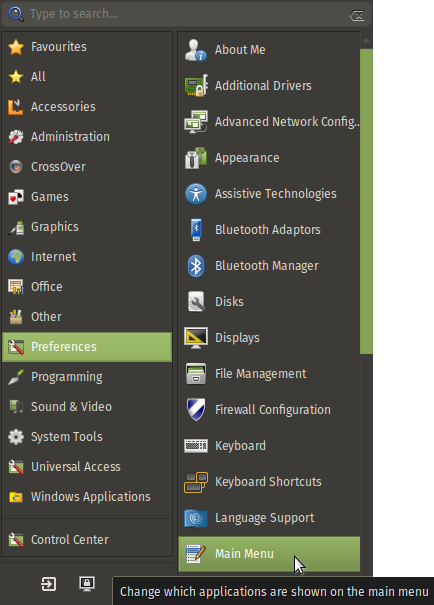Click the Language Support flag icon

pos(196,518)
